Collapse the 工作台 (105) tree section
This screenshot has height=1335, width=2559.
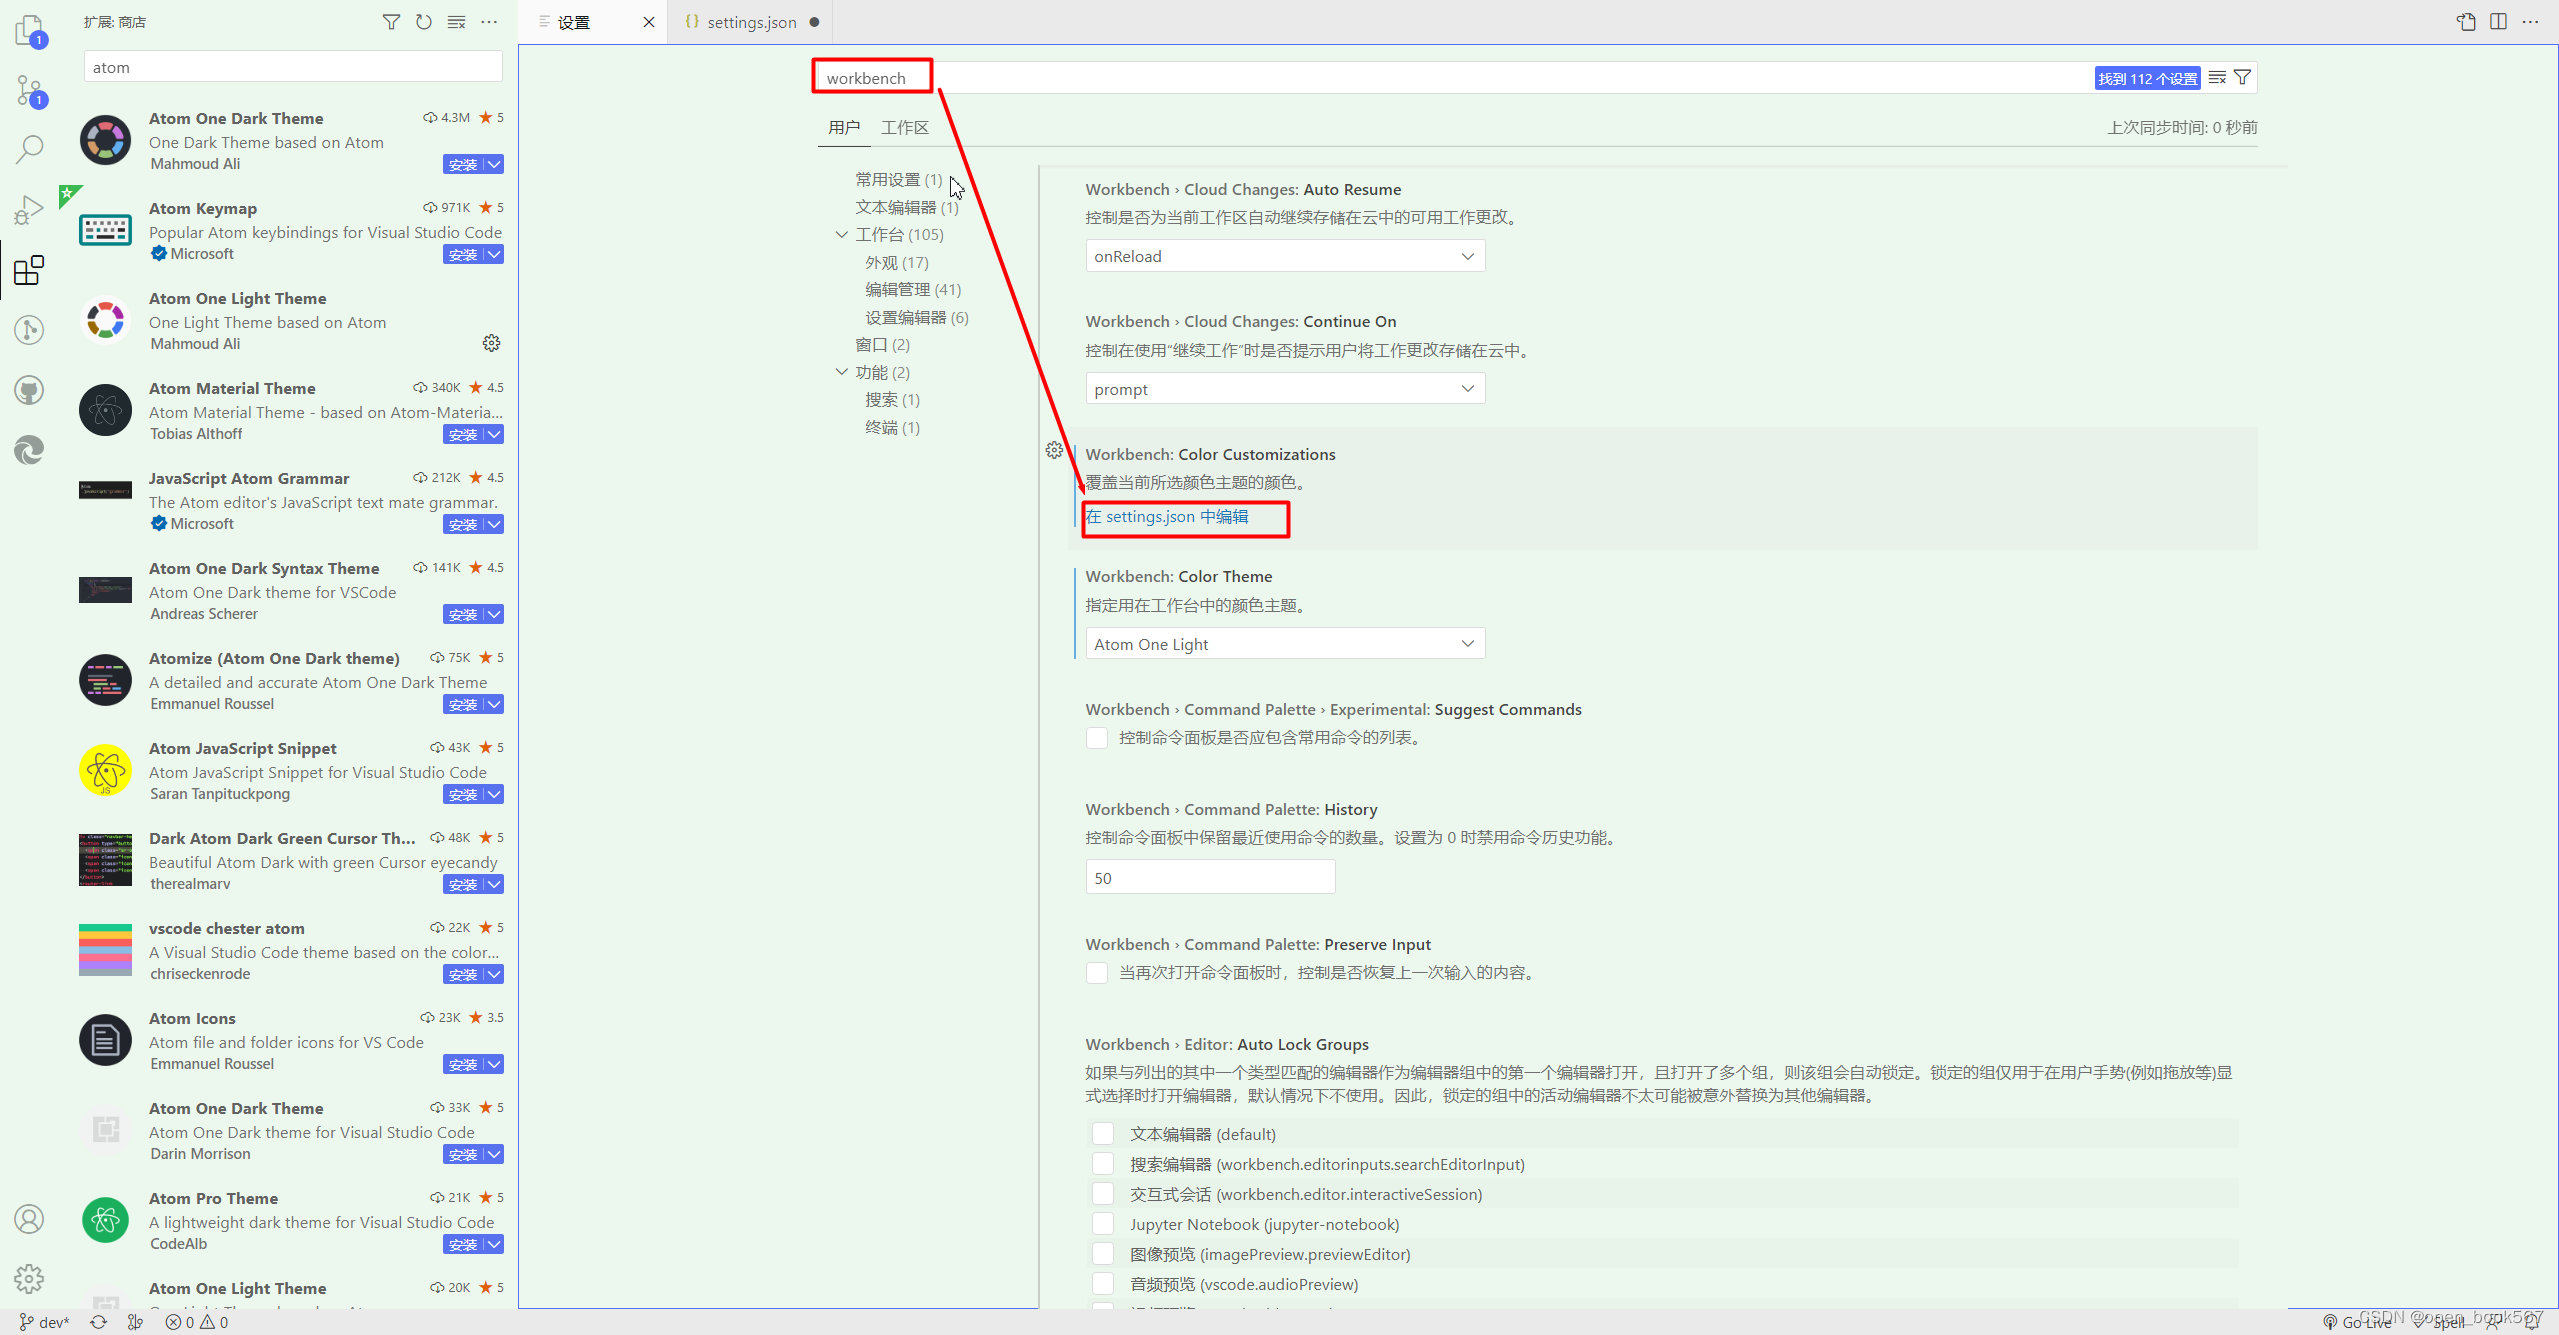pyautogui.click(x=842, y=234)
